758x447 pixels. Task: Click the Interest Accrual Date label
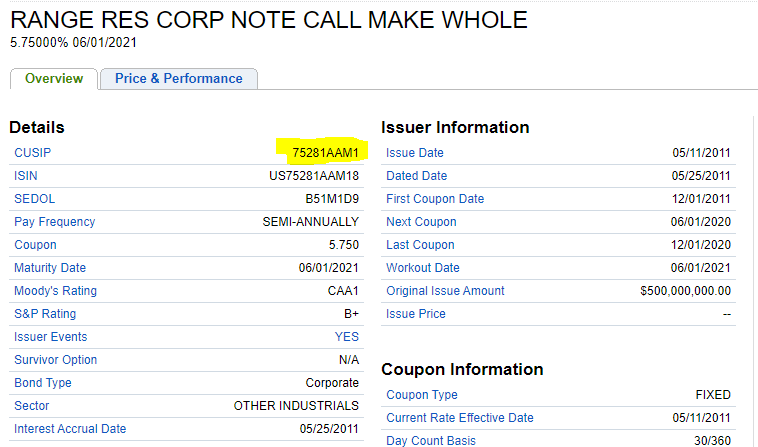point(70,429)
